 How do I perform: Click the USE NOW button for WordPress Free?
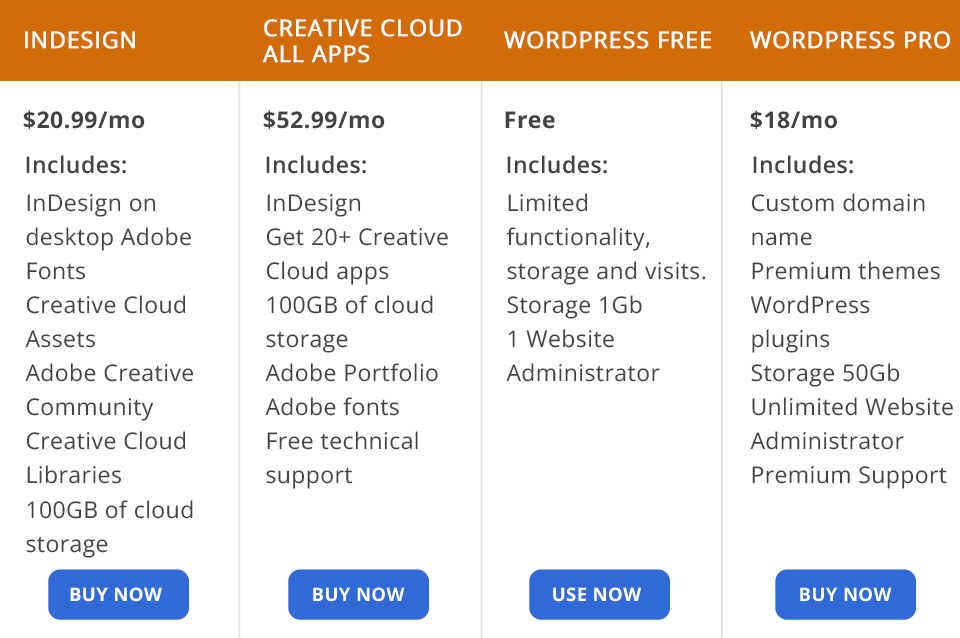click(x=598, y=594)
